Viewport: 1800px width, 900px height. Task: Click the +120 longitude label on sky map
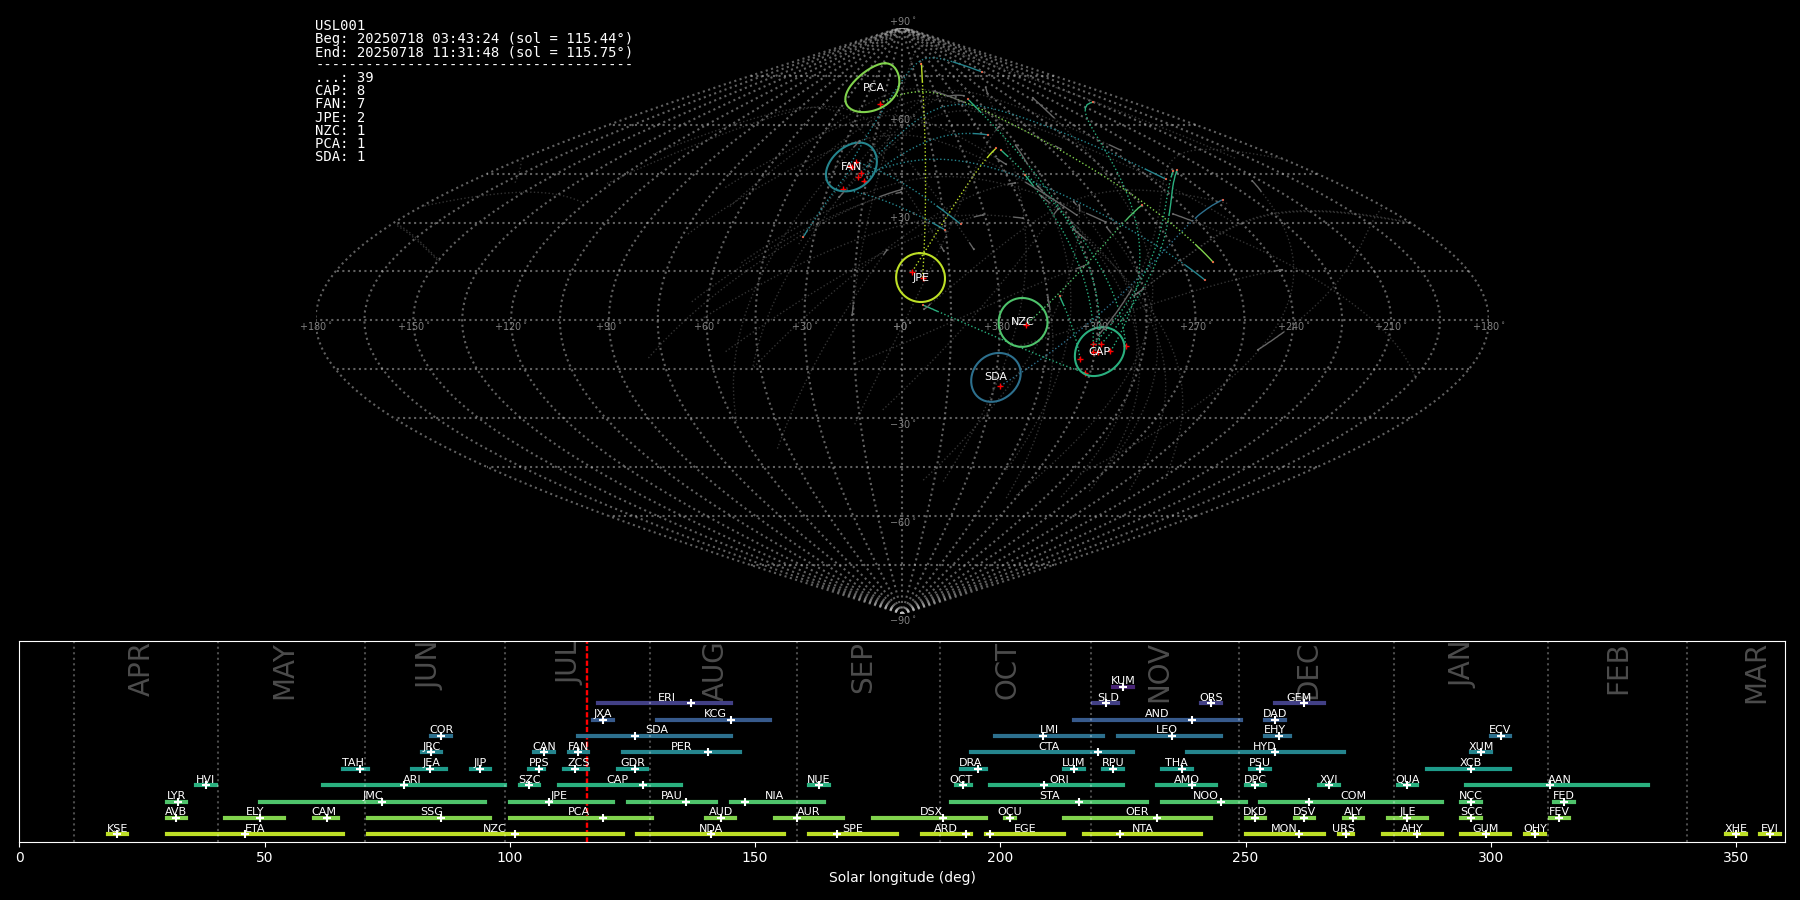click(508, 327)
